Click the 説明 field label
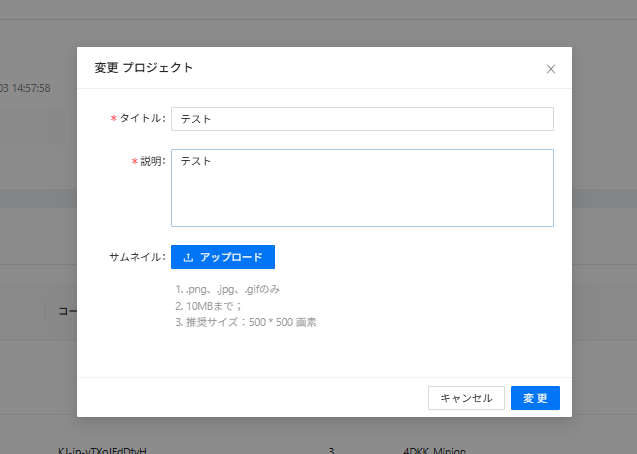This screenshot has height=454, width=637. coord(152,162)
